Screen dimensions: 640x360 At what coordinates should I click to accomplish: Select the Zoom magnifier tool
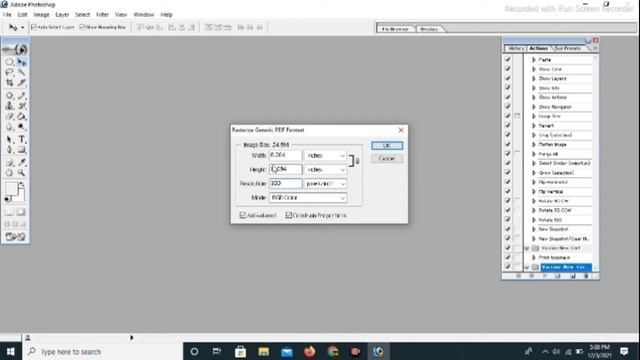[x=22, y=173]
